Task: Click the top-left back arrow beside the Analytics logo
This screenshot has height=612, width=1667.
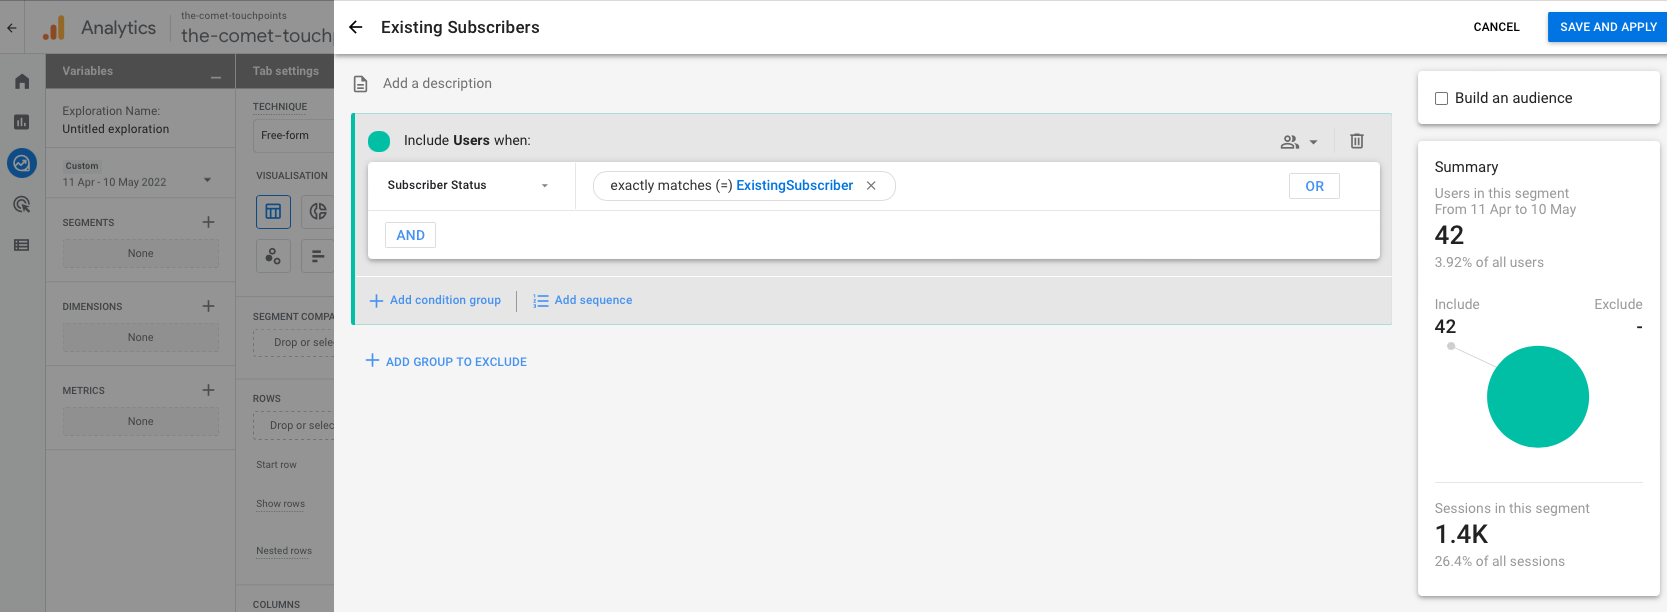Action: tap(12, 28)
